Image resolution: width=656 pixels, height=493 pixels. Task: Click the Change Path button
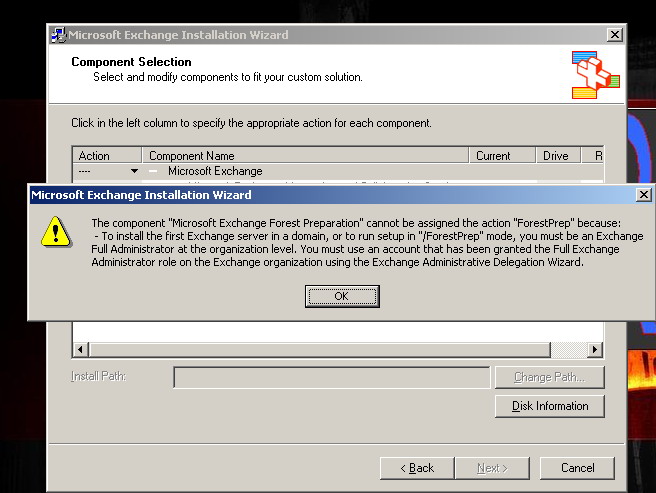[549, 377]
